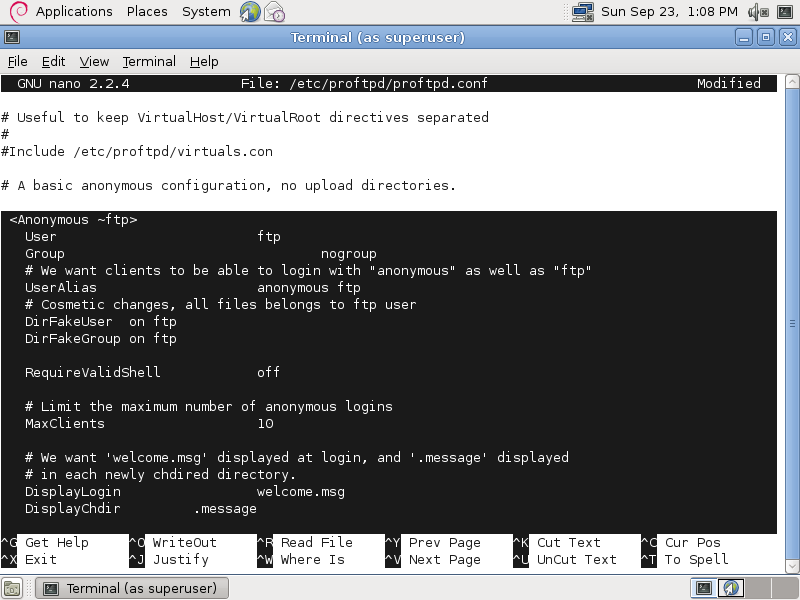Open the Help menu
This screenshot has height=600, width=800.
(204, 62)
